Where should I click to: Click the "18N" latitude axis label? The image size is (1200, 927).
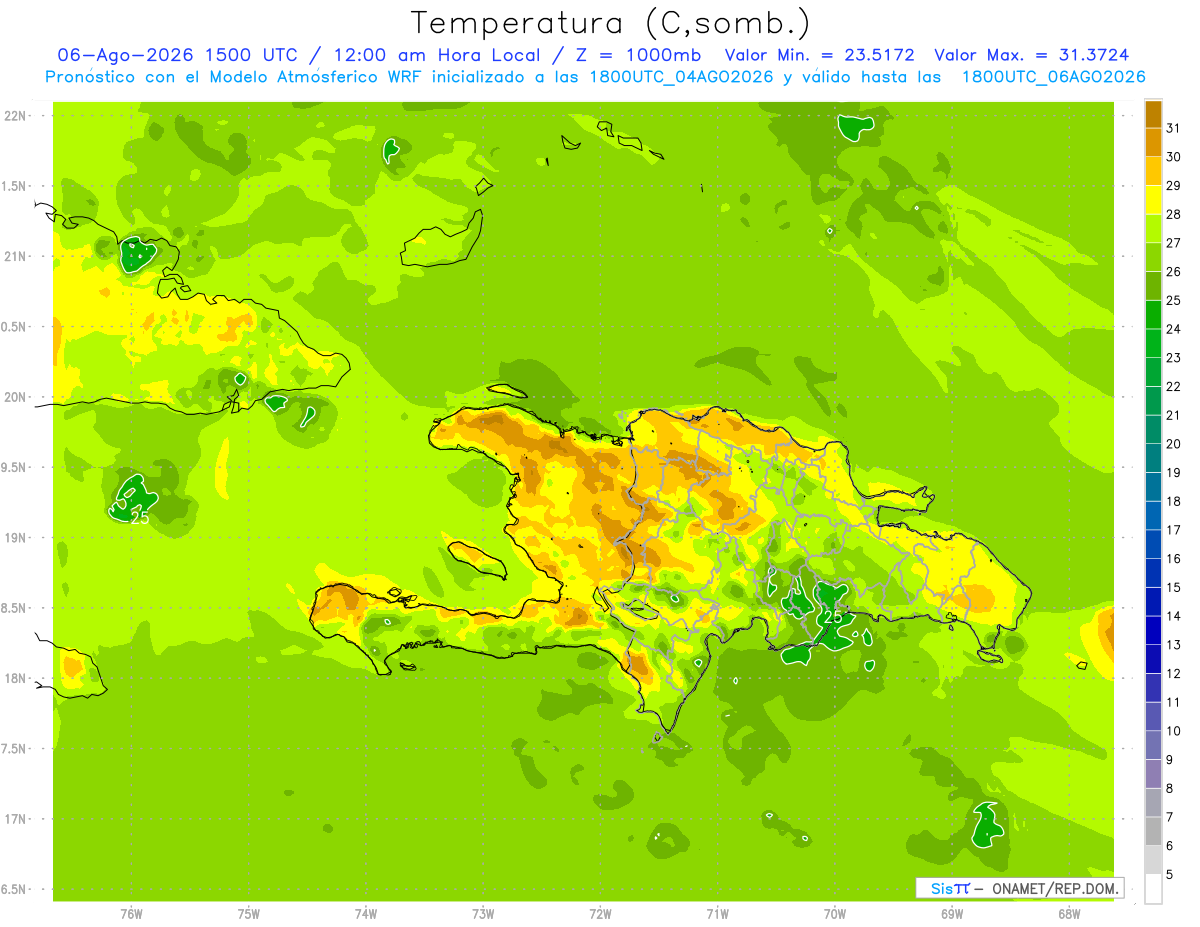(15, 678)
